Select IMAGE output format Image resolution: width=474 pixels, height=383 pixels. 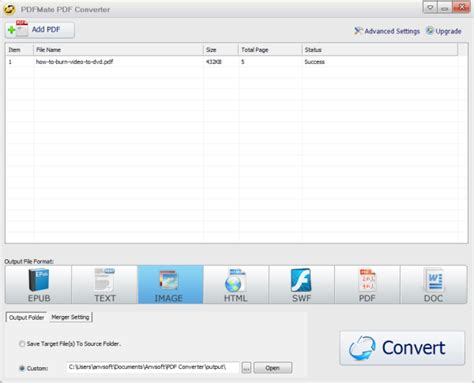click(x=170, y=285)
